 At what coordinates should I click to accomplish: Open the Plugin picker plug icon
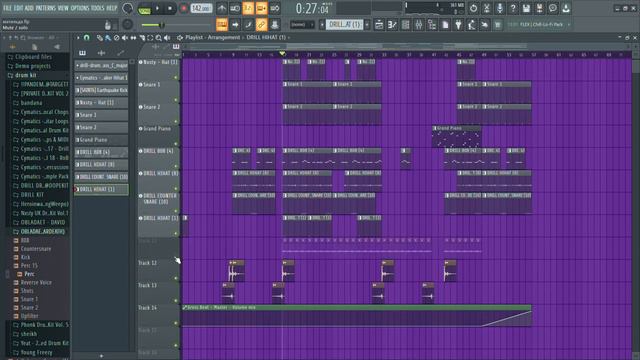458,25
